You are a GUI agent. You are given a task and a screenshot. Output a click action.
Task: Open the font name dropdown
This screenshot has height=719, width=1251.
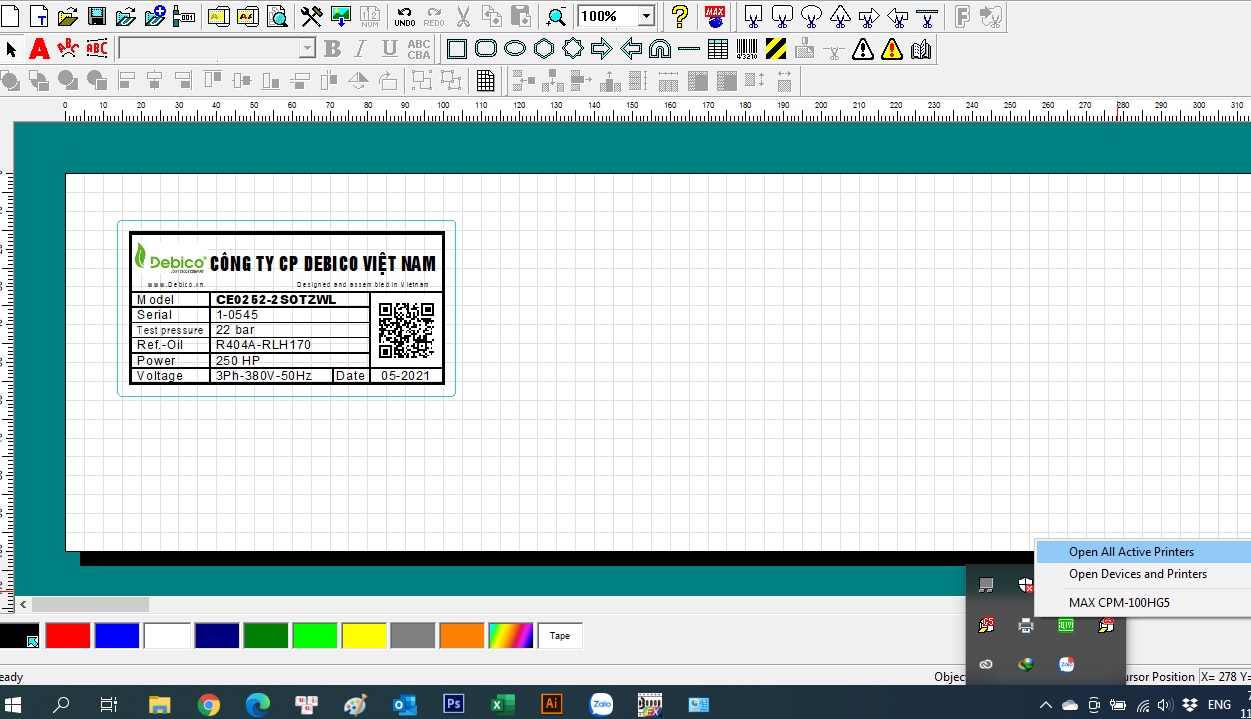coord(307,49)
